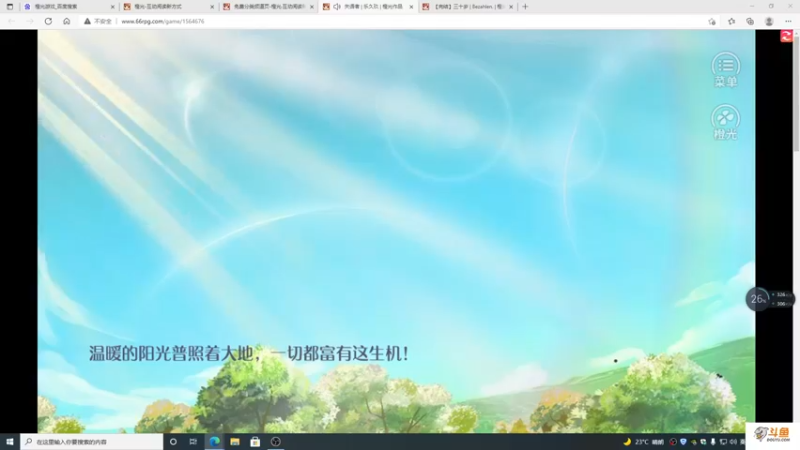This screenshot has width=800, height=450.
Task: Switch to the 橙光游戏 百度搜索 tab
Action: (x=69, y=7)
